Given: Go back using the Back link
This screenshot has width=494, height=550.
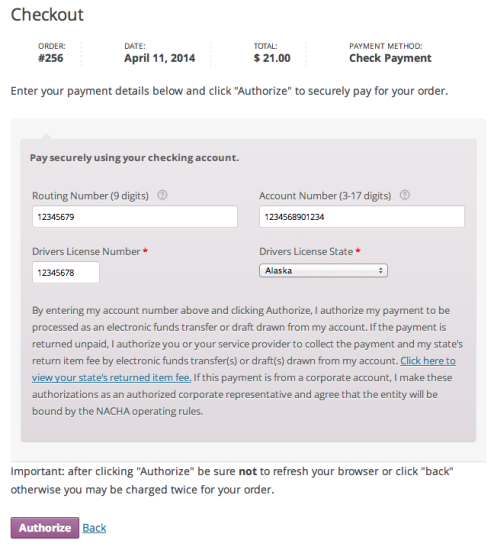Looking at the screenshot, I should (x=94, y=528).
